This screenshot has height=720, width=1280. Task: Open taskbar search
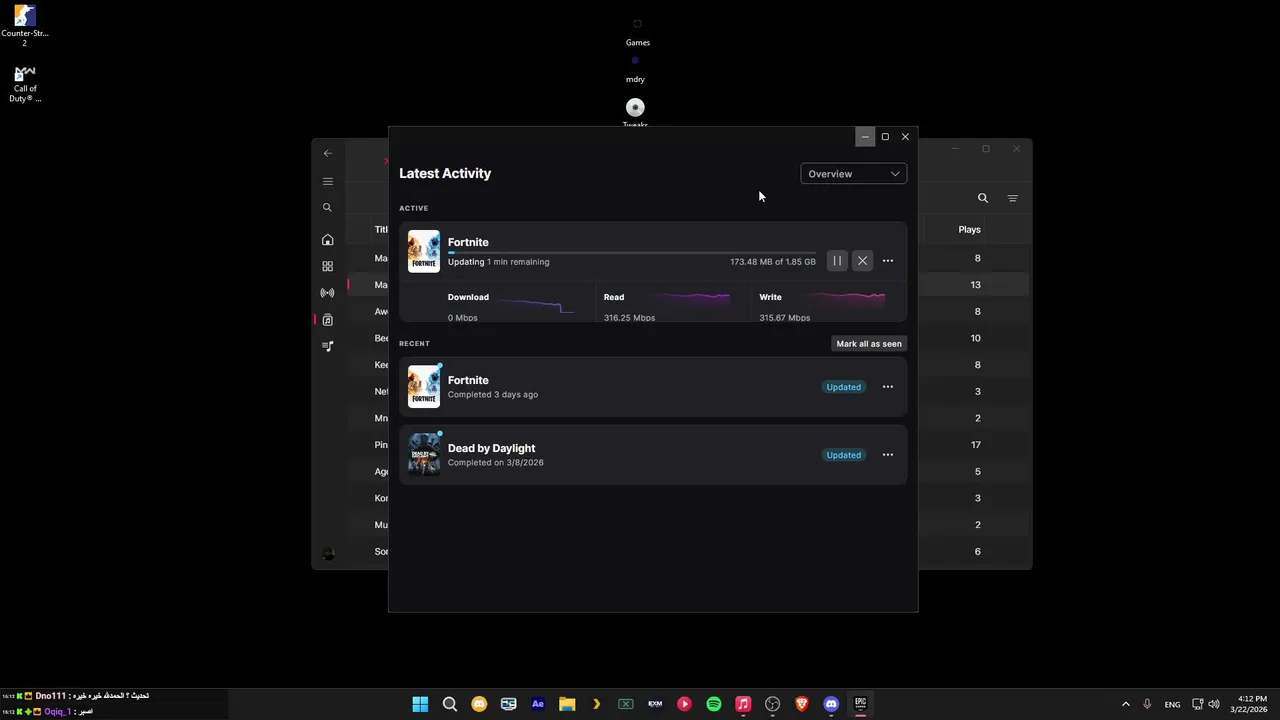(450, 704)
